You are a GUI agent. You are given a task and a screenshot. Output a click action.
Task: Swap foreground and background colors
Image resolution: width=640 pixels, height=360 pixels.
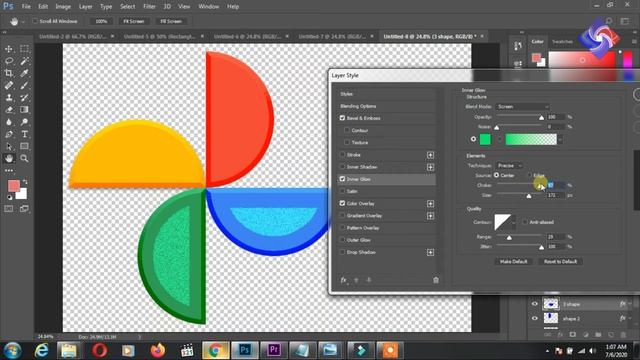25,182
